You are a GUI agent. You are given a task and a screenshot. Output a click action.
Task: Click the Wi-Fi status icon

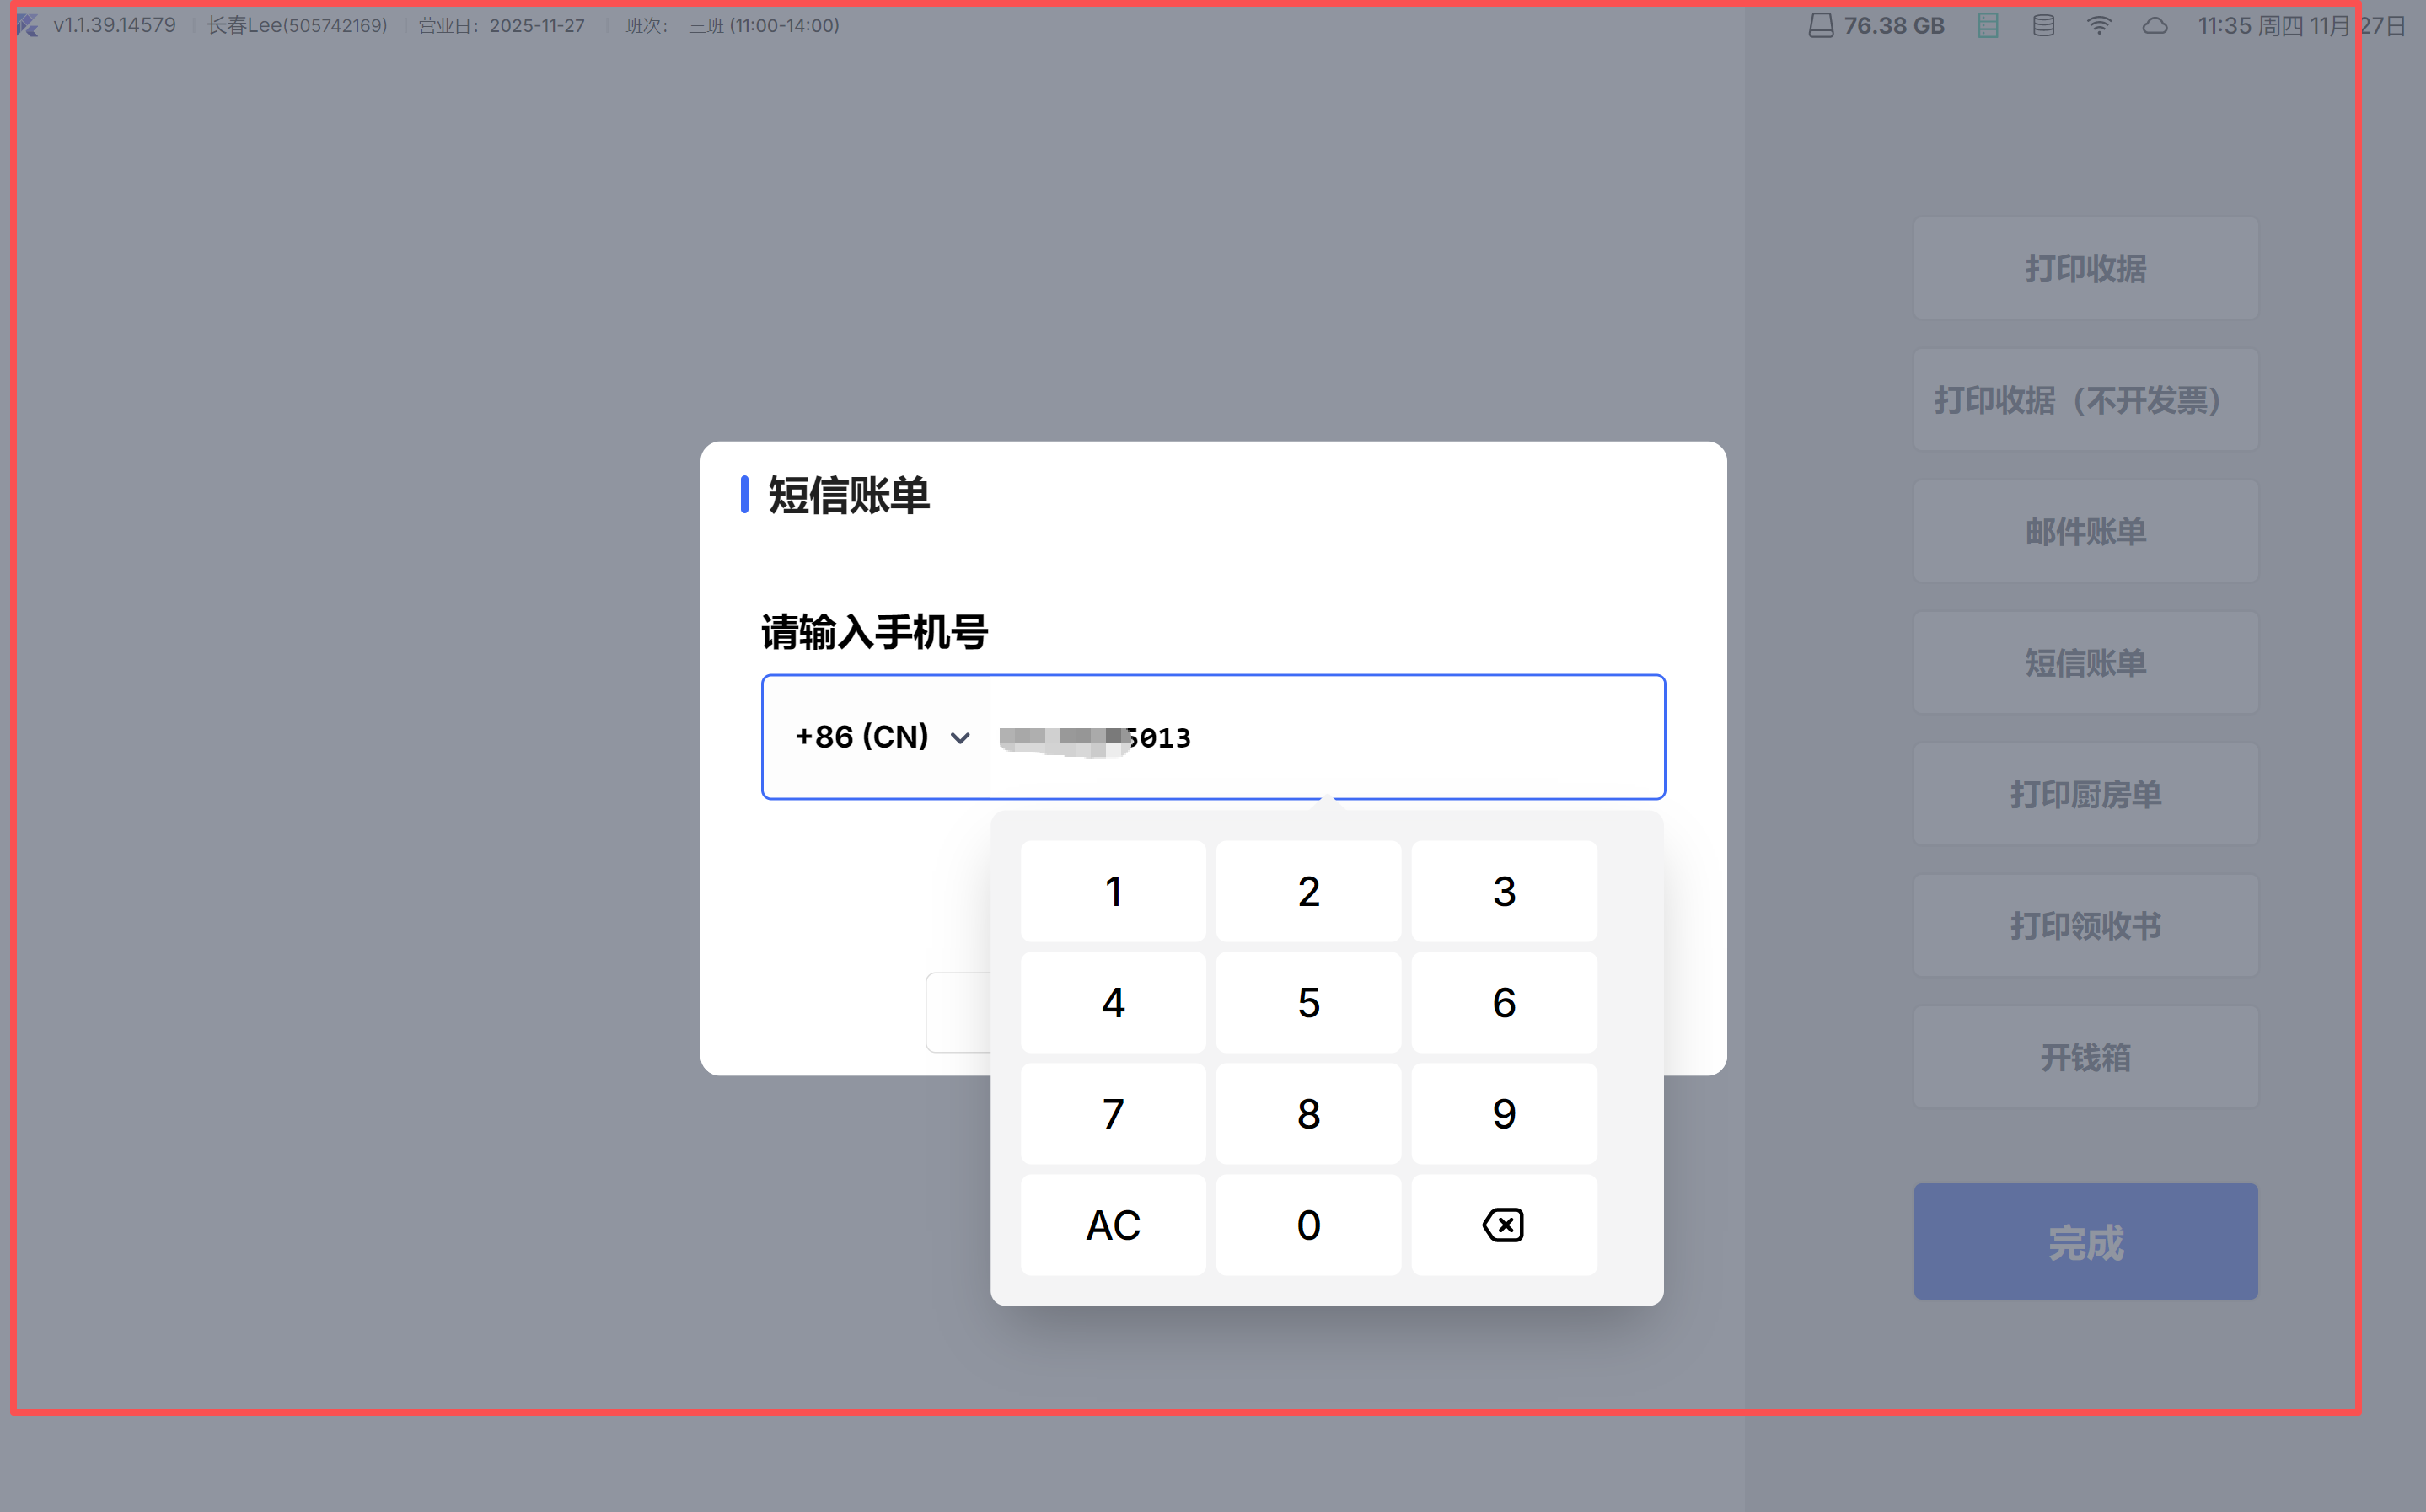coord(2098,26)
